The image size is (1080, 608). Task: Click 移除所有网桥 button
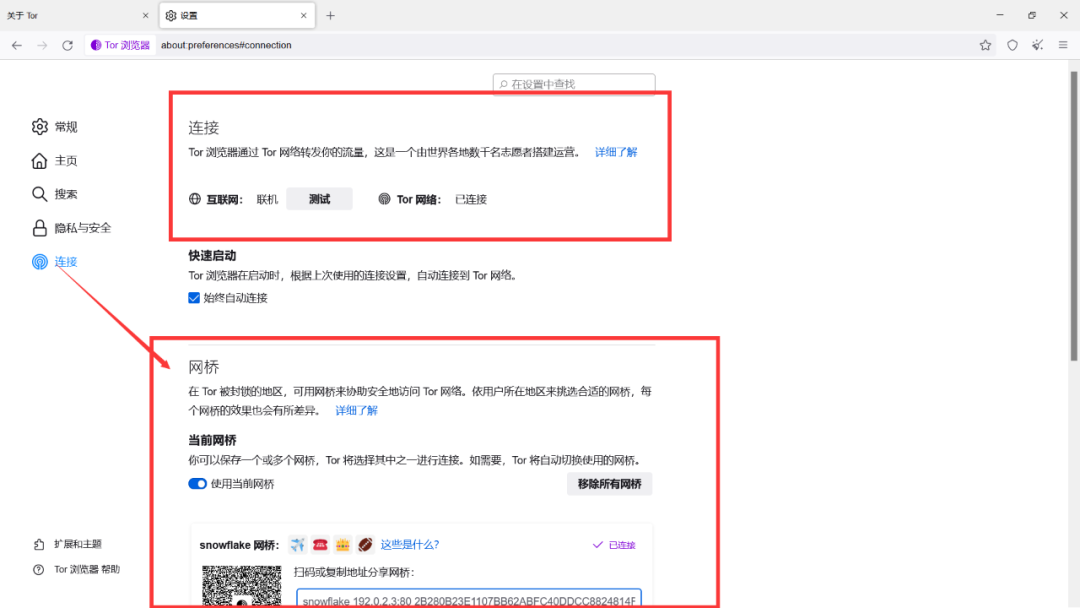pos(610,484)
